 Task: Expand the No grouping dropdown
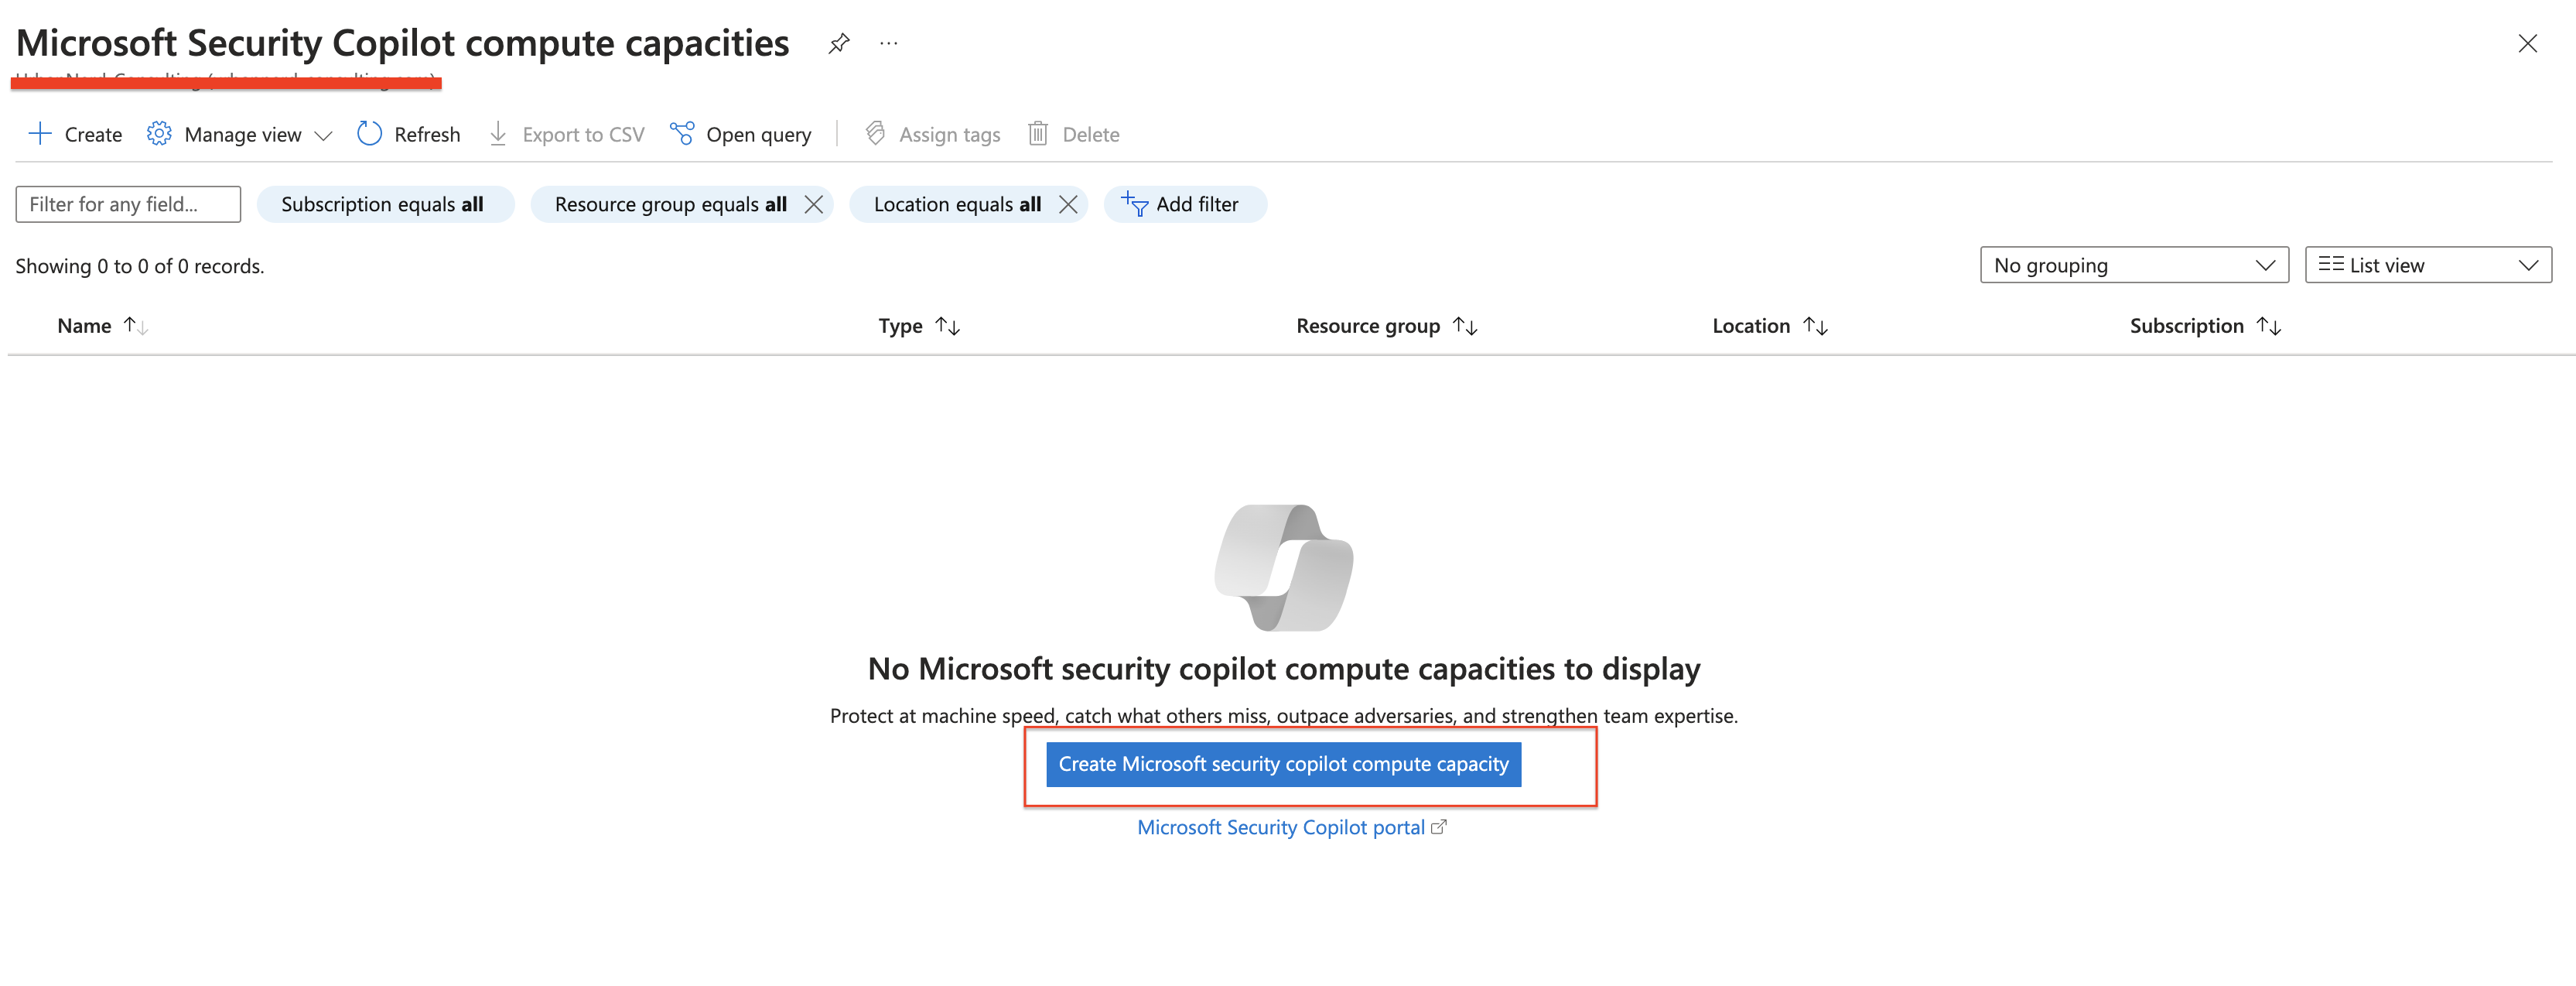(2134, 265)
